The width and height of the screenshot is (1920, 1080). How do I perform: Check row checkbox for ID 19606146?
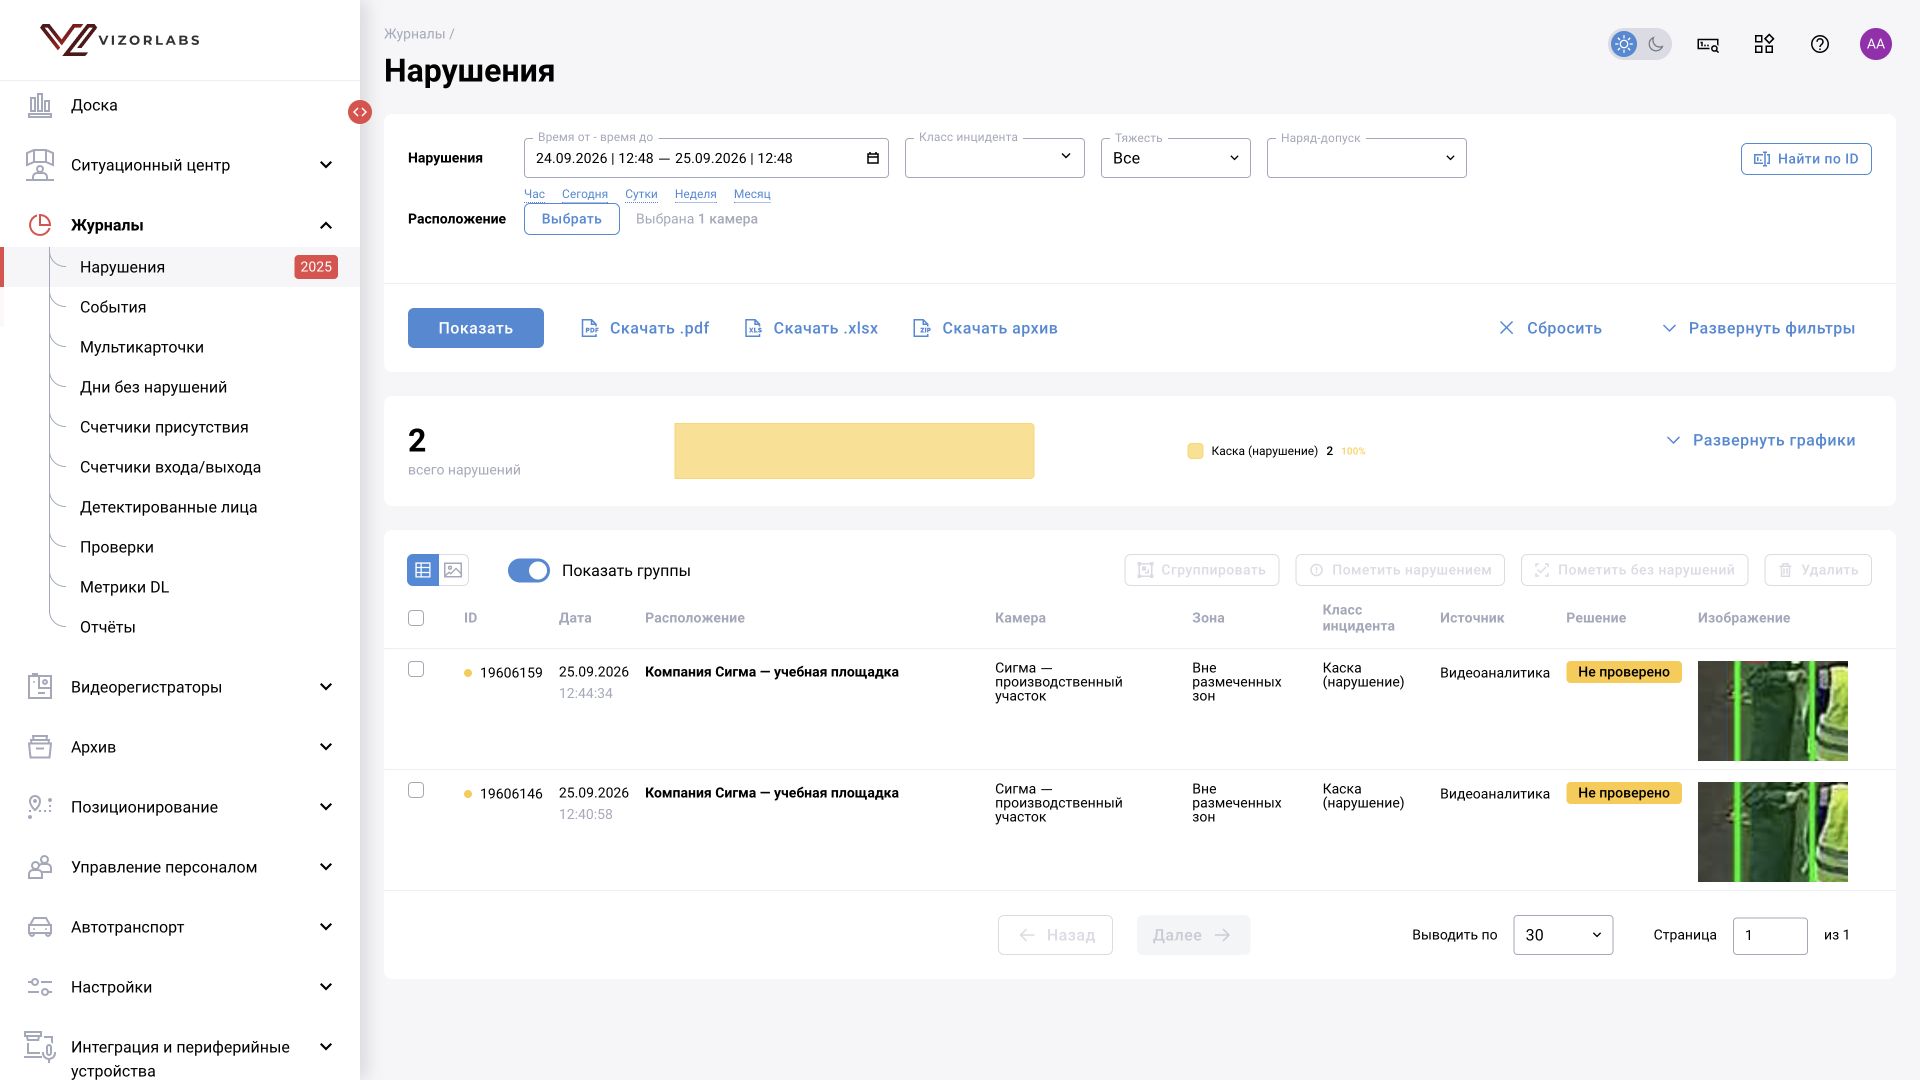(416, 790)
